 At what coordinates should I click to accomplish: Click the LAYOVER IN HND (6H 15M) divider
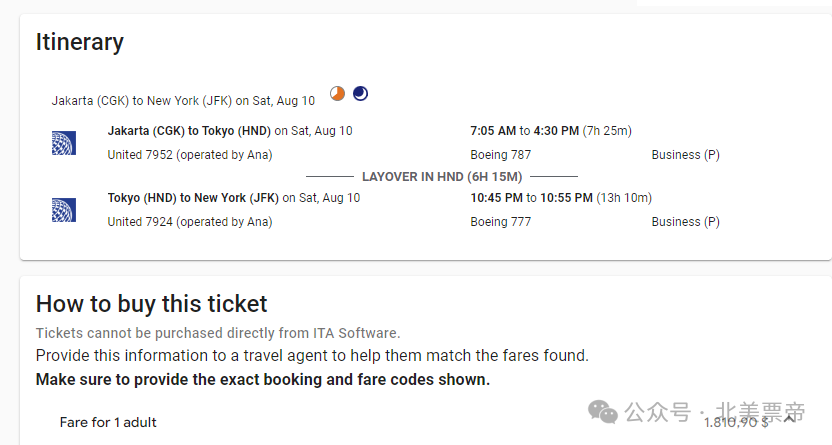click(442, 177)
